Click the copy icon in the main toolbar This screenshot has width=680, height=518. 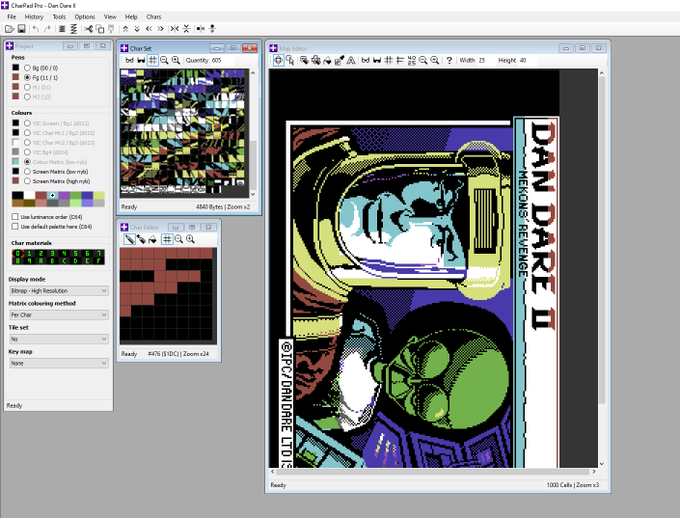[x=100, y=29]
